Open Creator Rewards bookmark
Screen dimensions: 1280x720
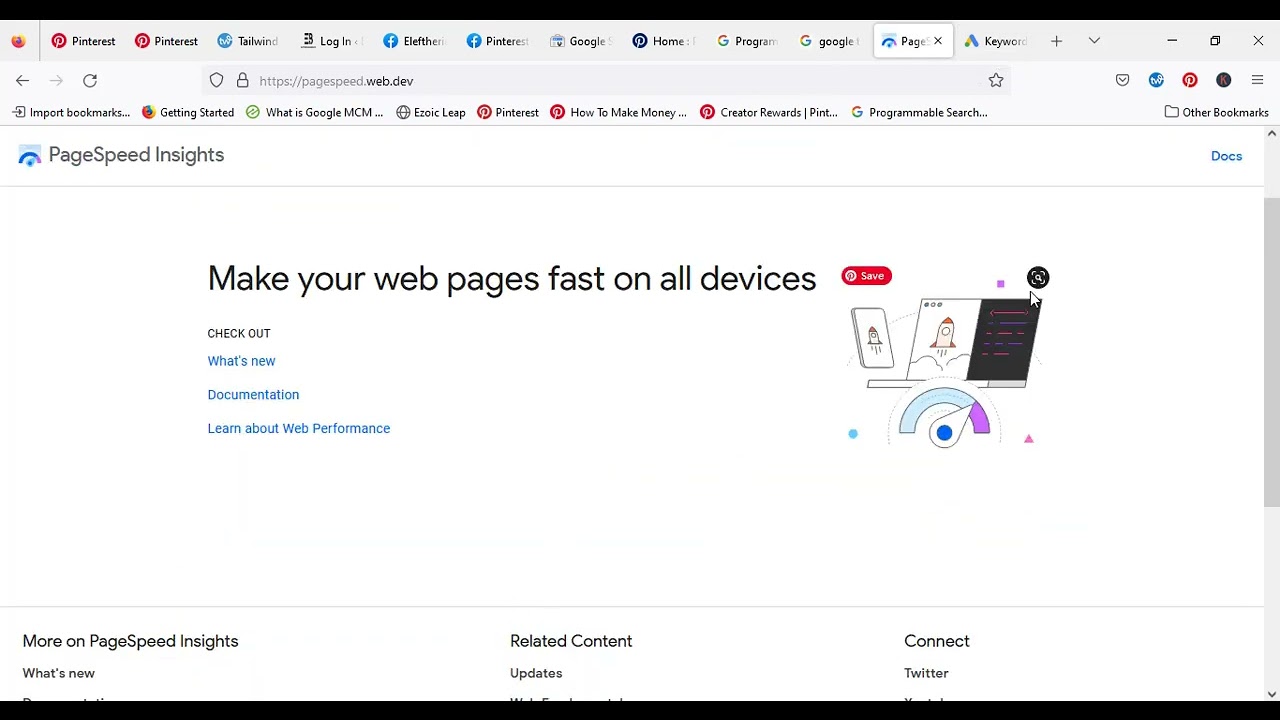pyautogui.click(x=769, y=112)
